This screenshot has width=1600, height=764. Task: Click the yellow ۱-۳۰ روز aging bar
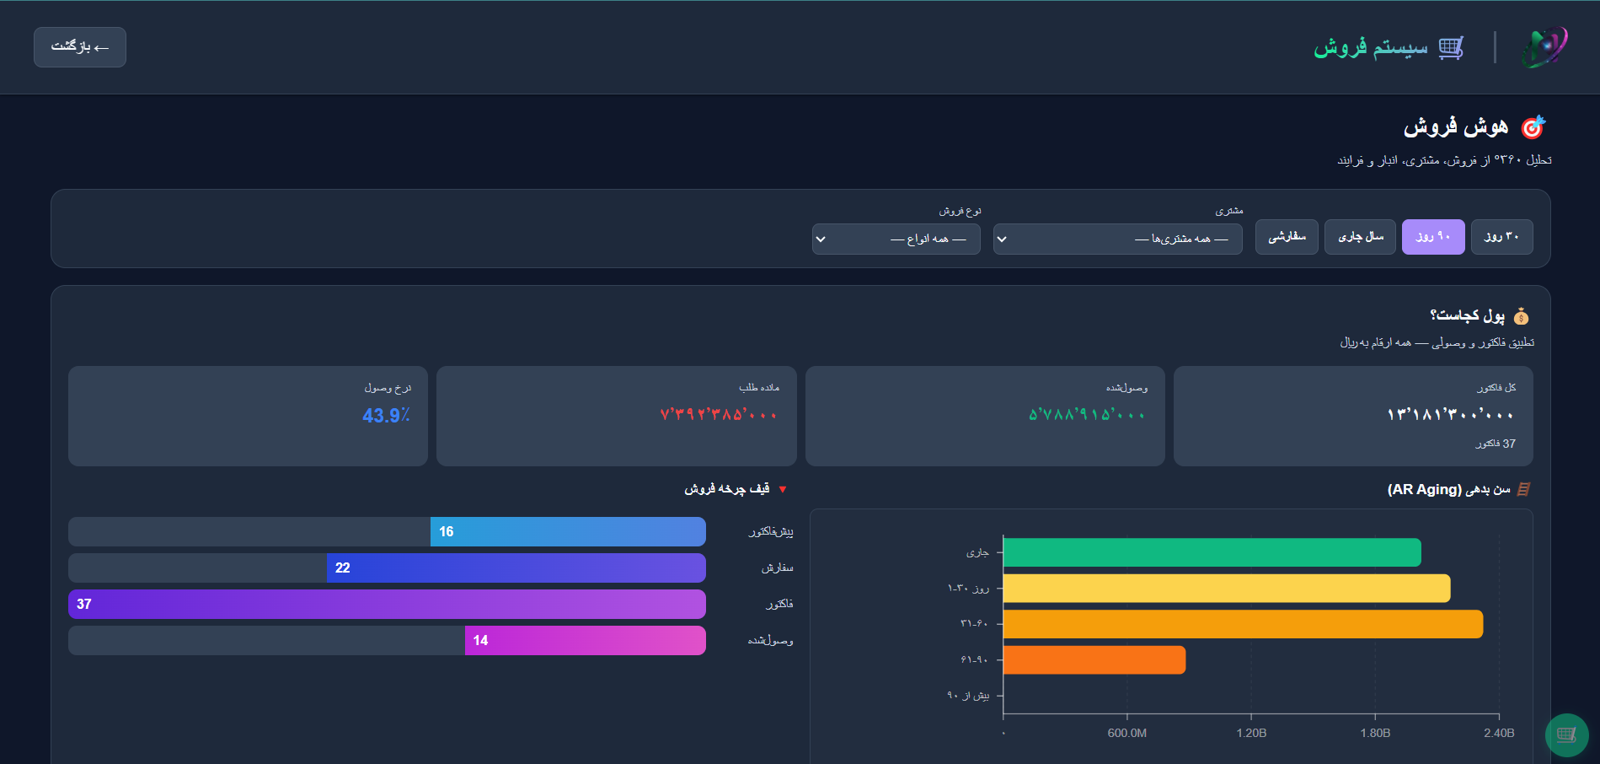(x=1227, y=588)
